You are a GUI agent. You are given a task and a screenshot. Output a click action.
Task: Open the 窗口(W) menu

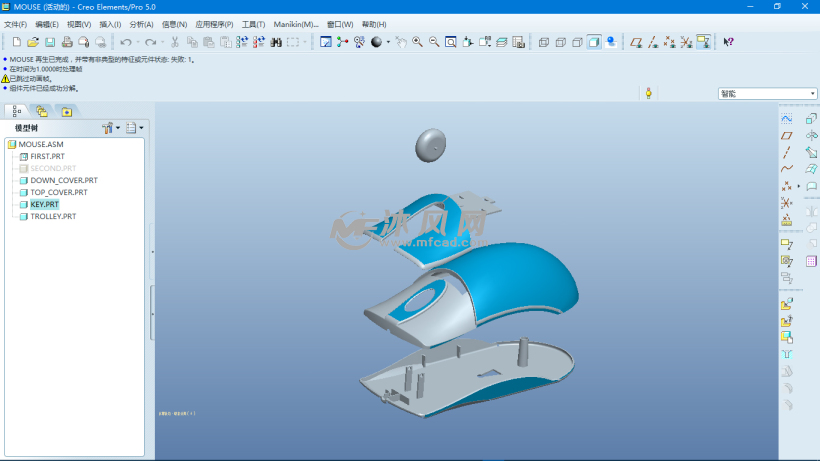tap(340, 25)
